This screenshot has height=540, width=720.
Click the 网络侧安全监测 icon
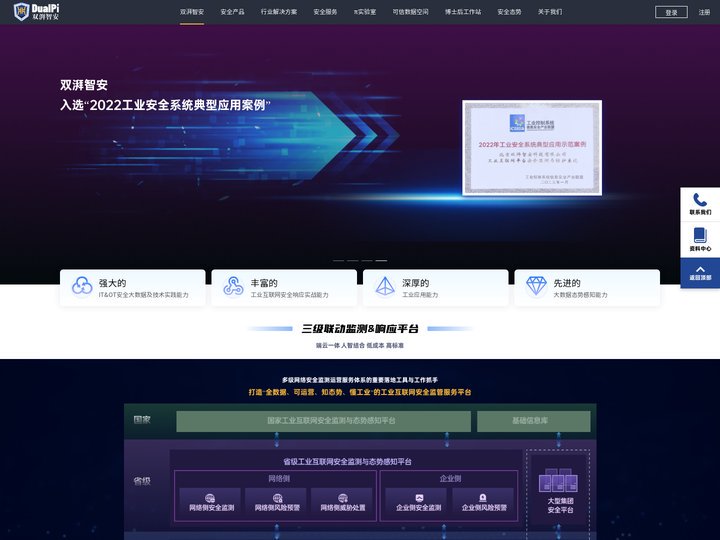(210, 498)
